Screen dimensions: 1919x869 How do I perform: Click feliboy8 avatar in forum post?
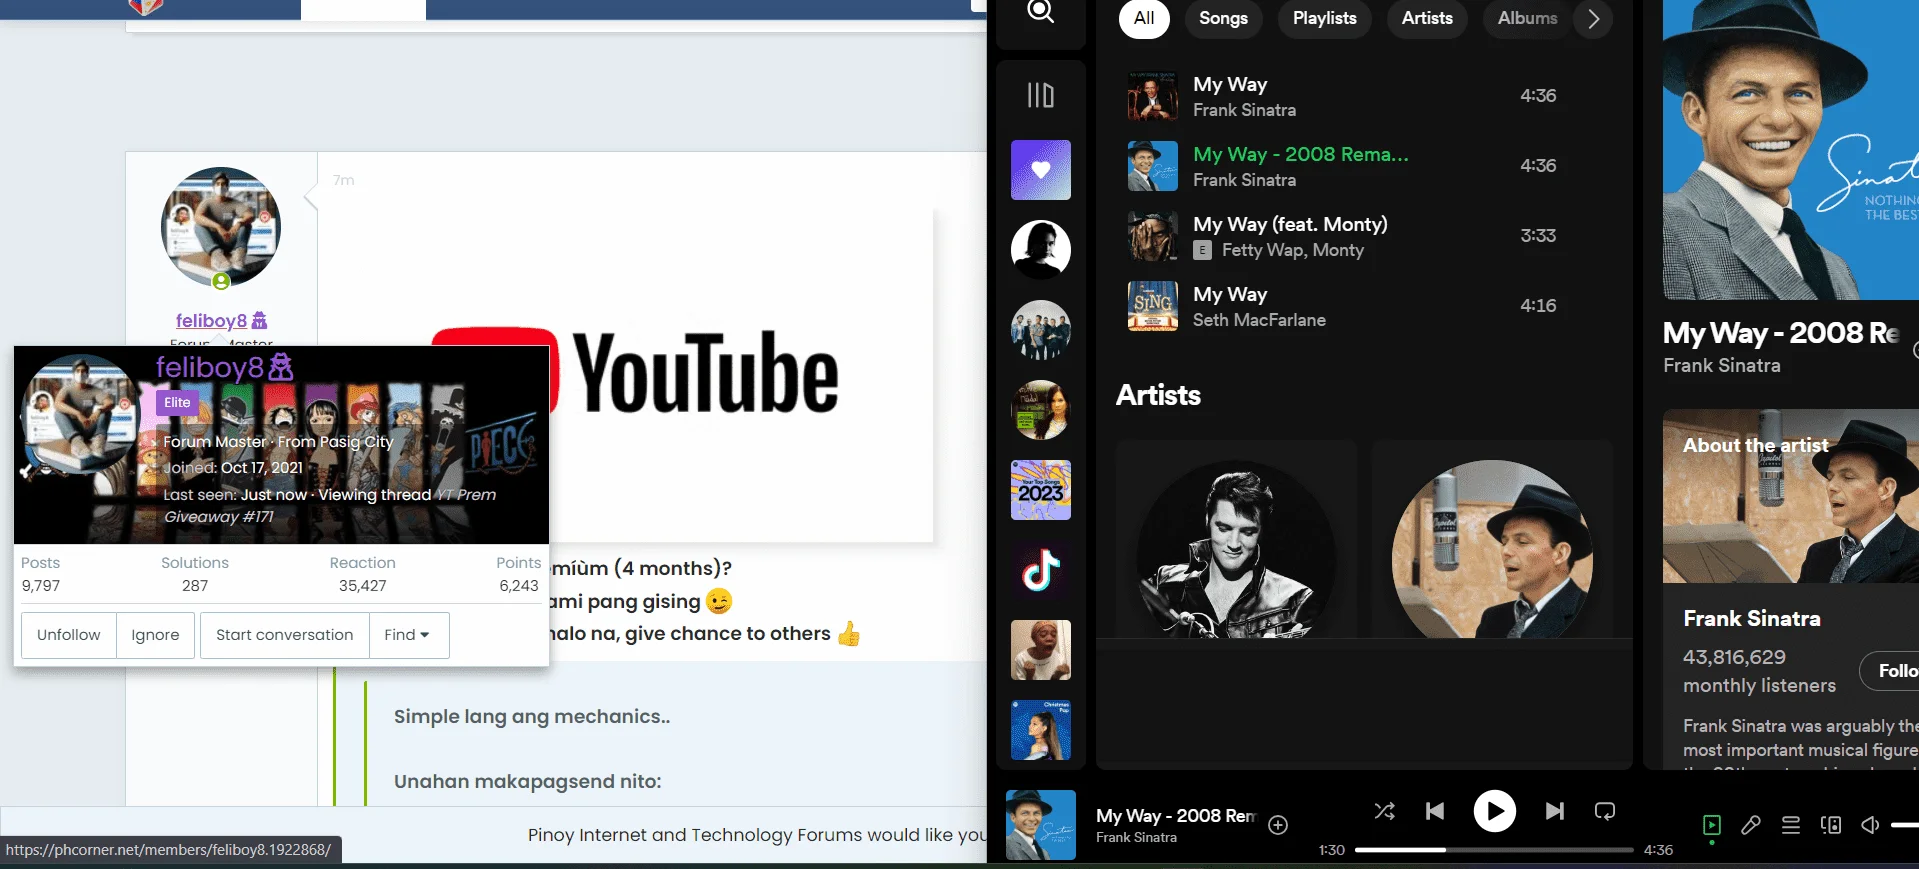(221, 227)
